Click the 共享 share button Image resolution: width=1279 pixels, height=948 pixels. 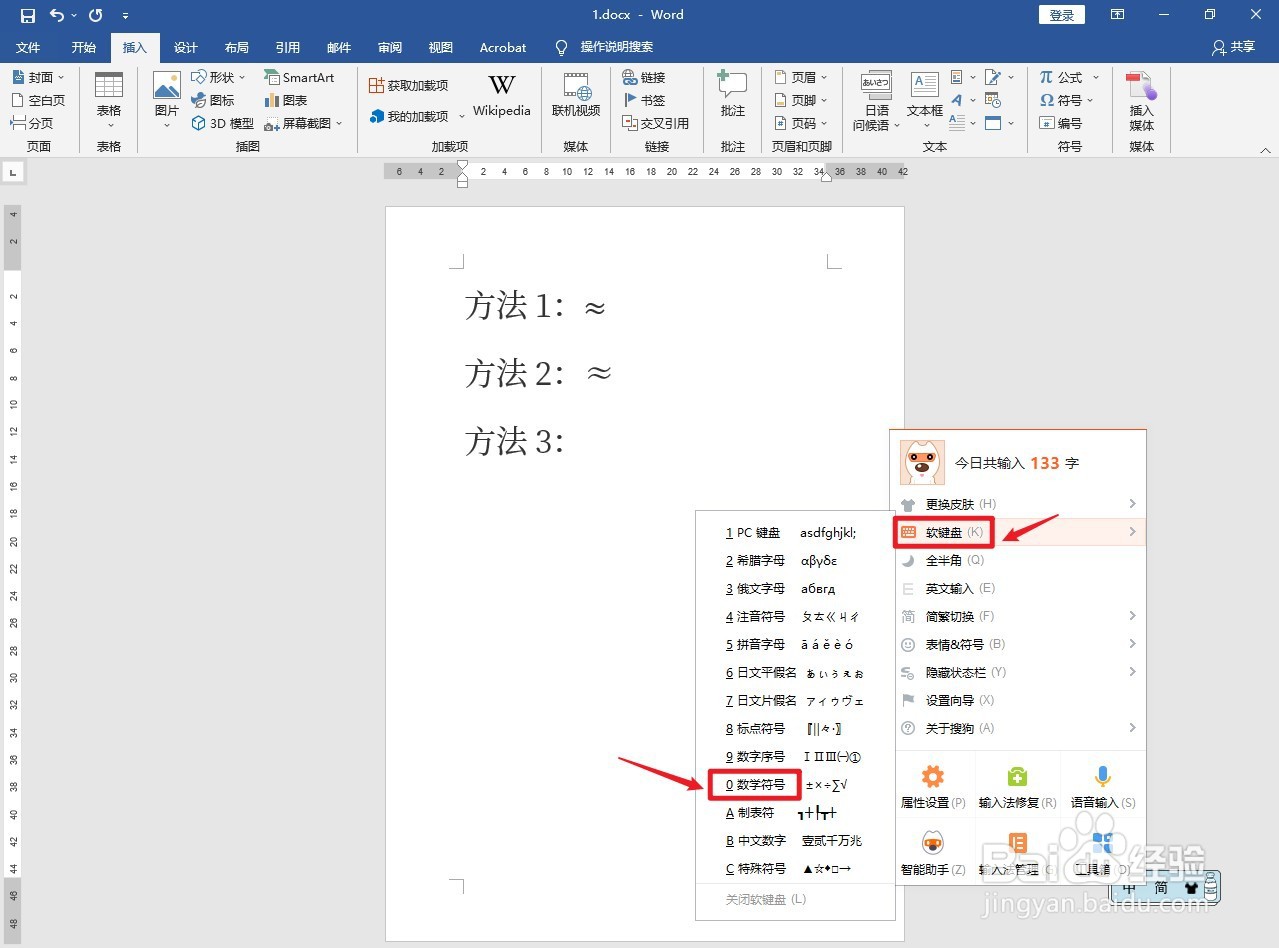tap(1233, 47)
